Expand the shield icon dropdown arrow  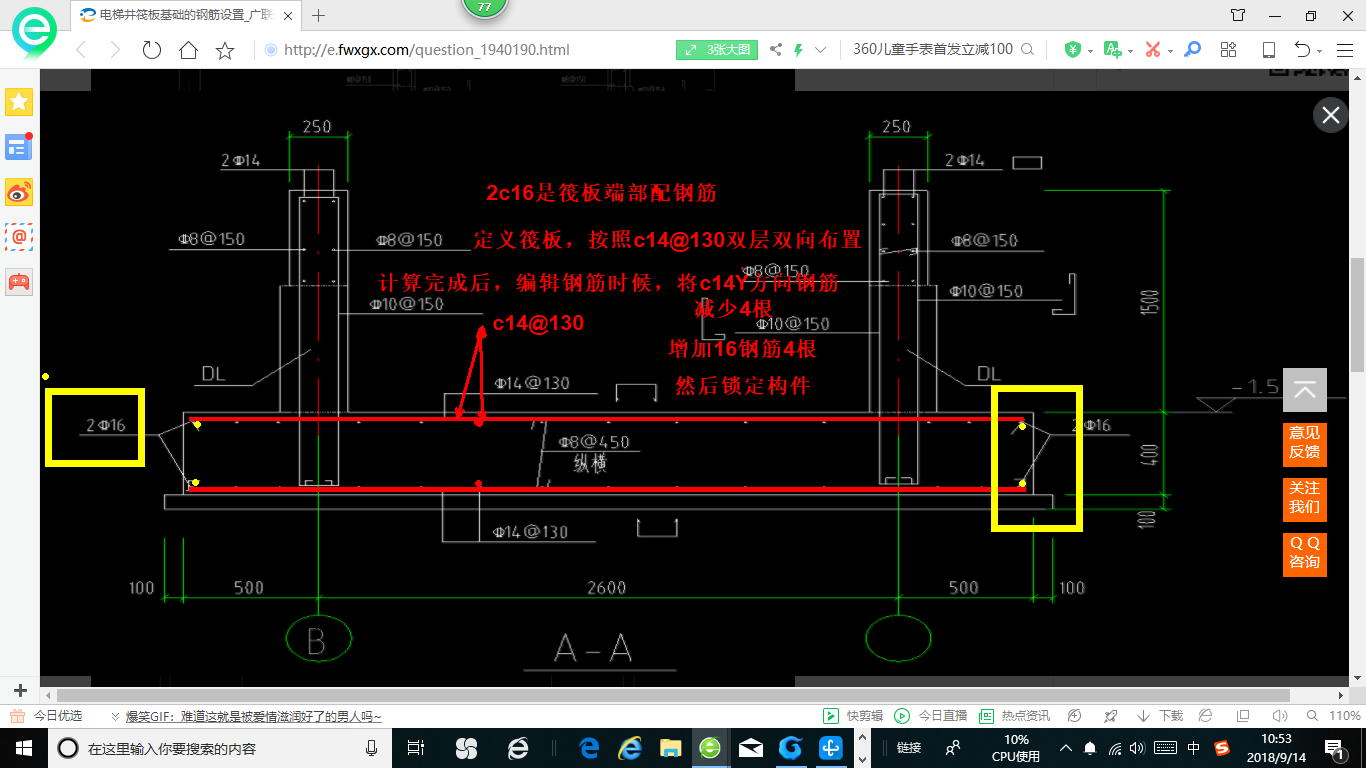click(x=1089, y=51)
